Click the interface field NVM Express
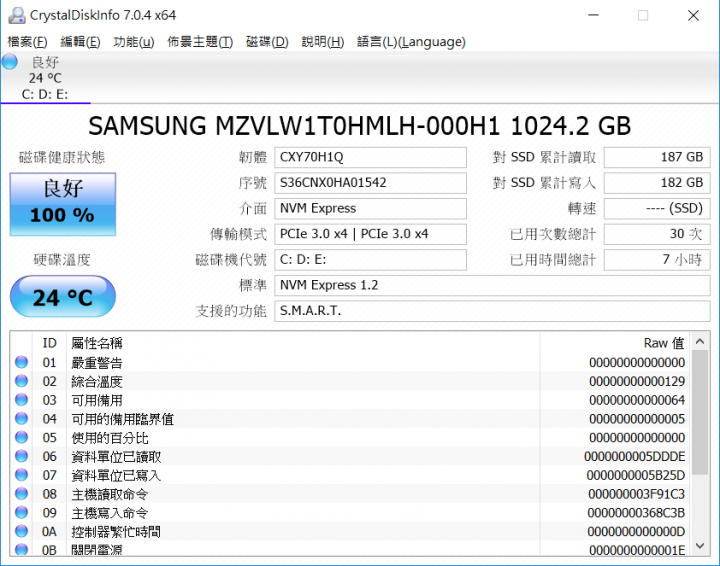 tap(371, 209)
